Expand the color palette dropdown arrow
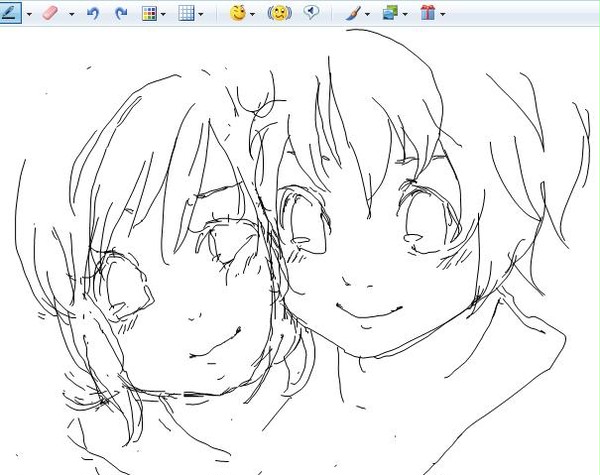Screen dimensions: 600x475 [163, 15]
